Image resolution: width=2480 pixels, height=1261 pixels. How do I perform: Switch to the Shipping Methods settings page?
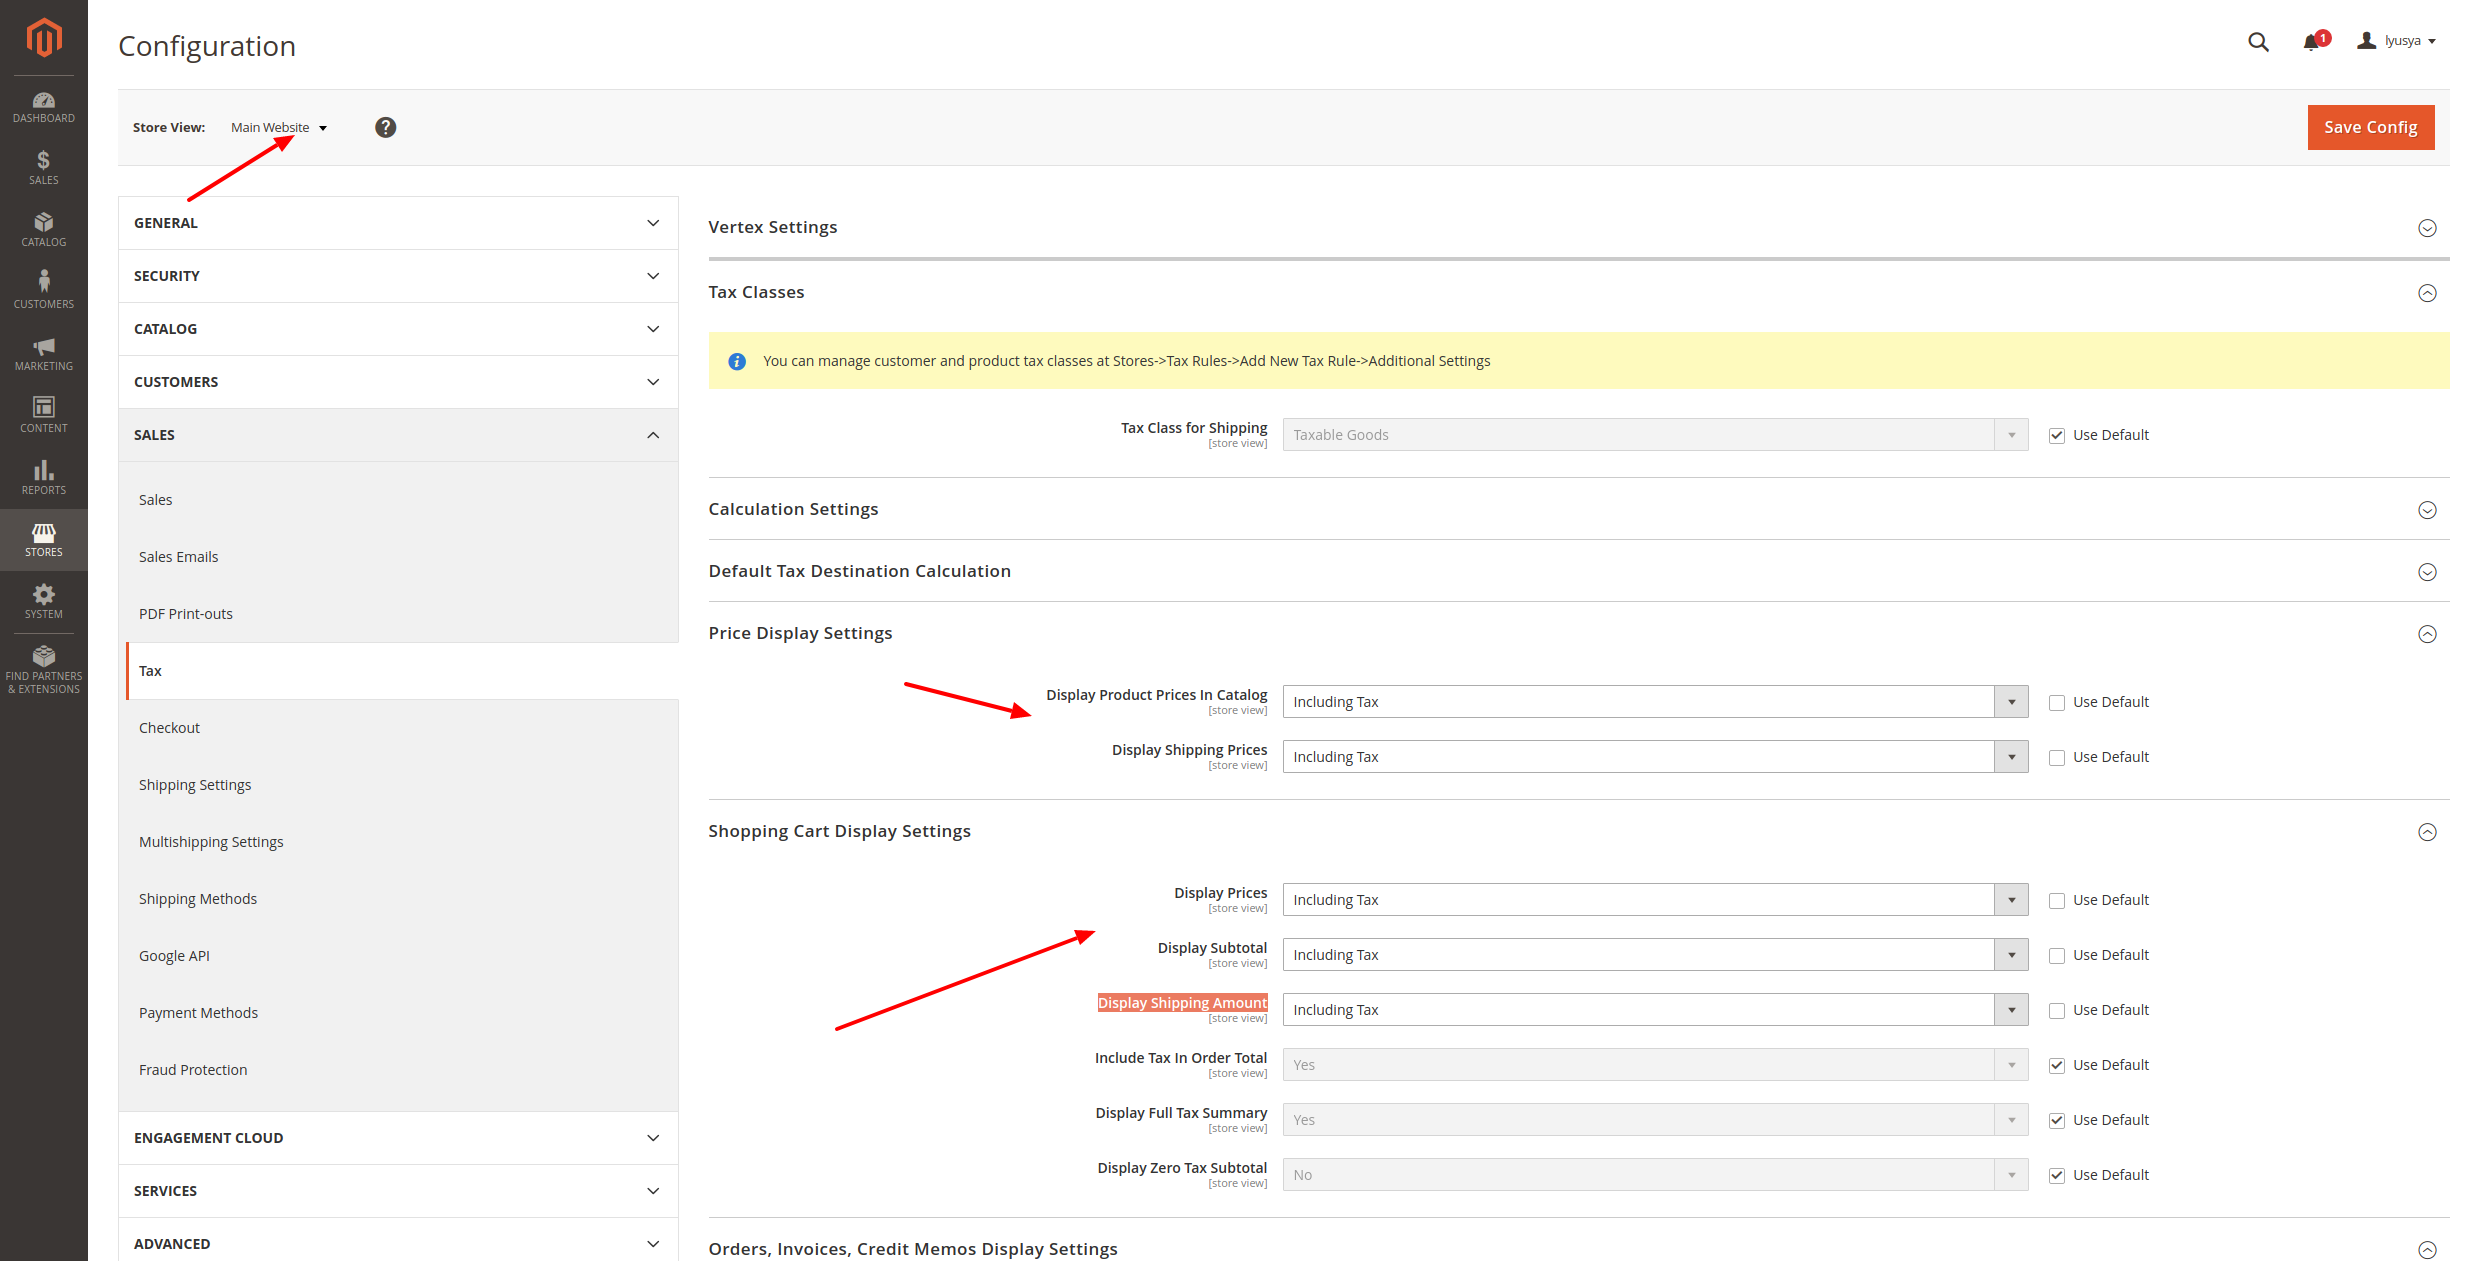coord(198,898)
